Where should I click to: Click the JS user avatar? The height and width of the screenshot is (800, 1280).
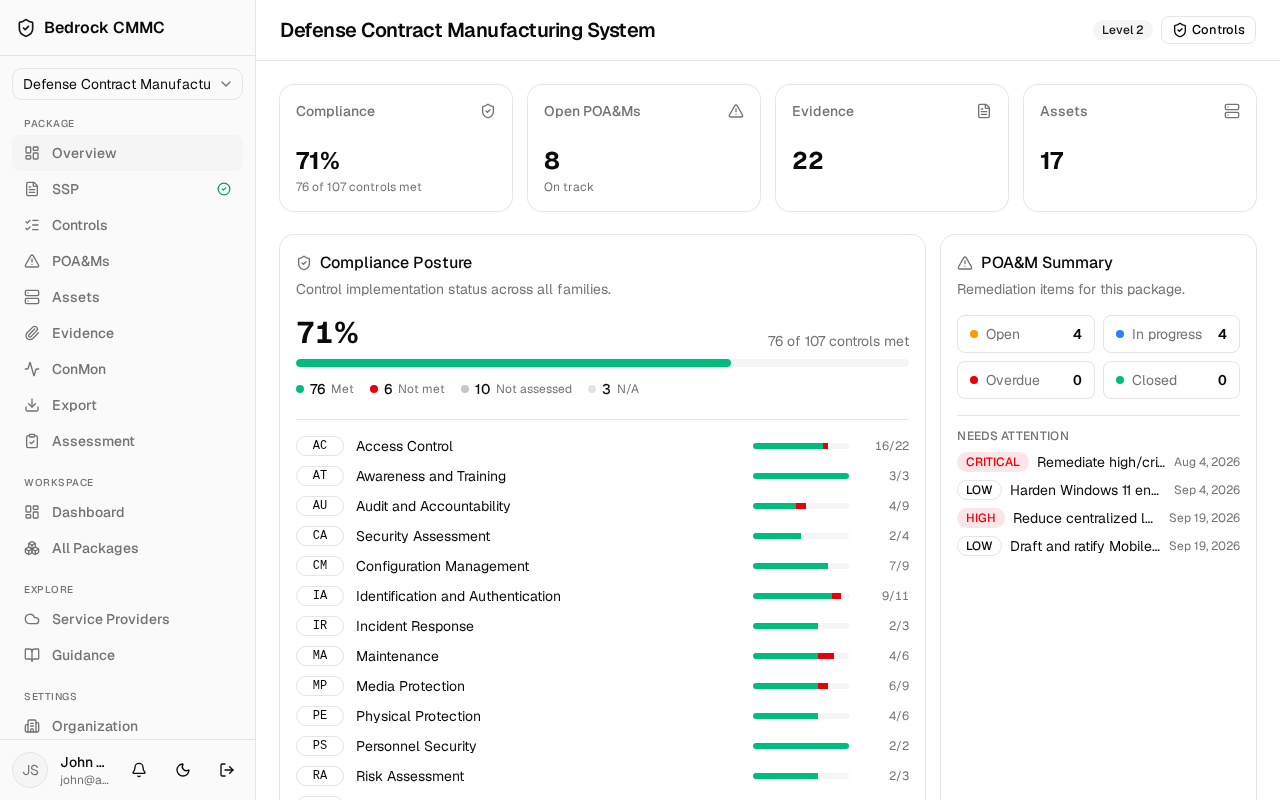(30, 770)
